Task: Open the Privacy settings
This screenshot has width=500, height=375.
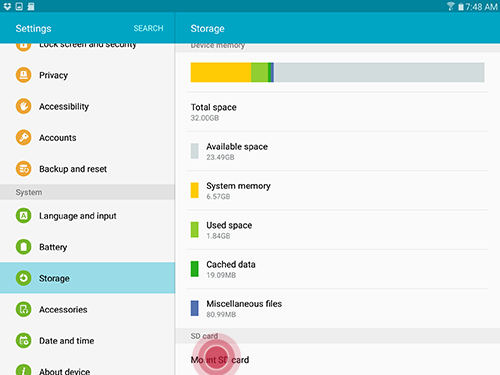Action: coord(87,75)
